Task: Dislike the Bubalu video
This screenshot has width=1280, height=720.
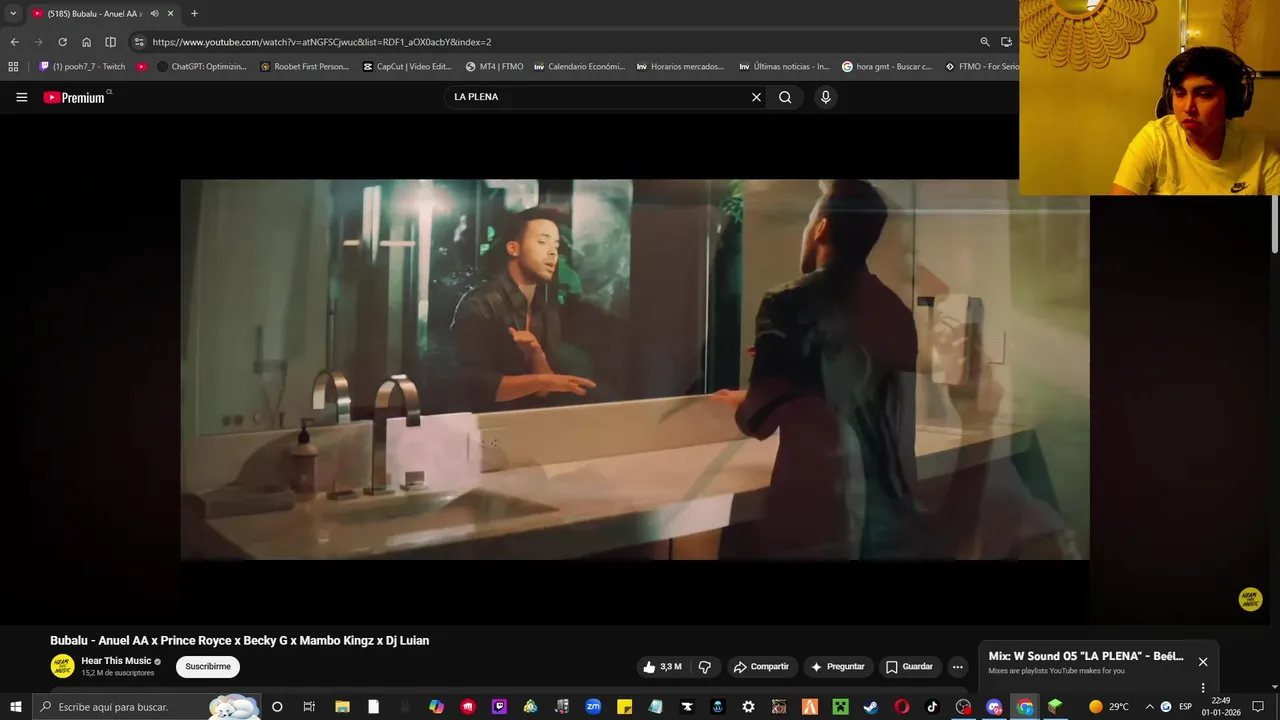Action: pyautogui.click(x=705, y=667)
